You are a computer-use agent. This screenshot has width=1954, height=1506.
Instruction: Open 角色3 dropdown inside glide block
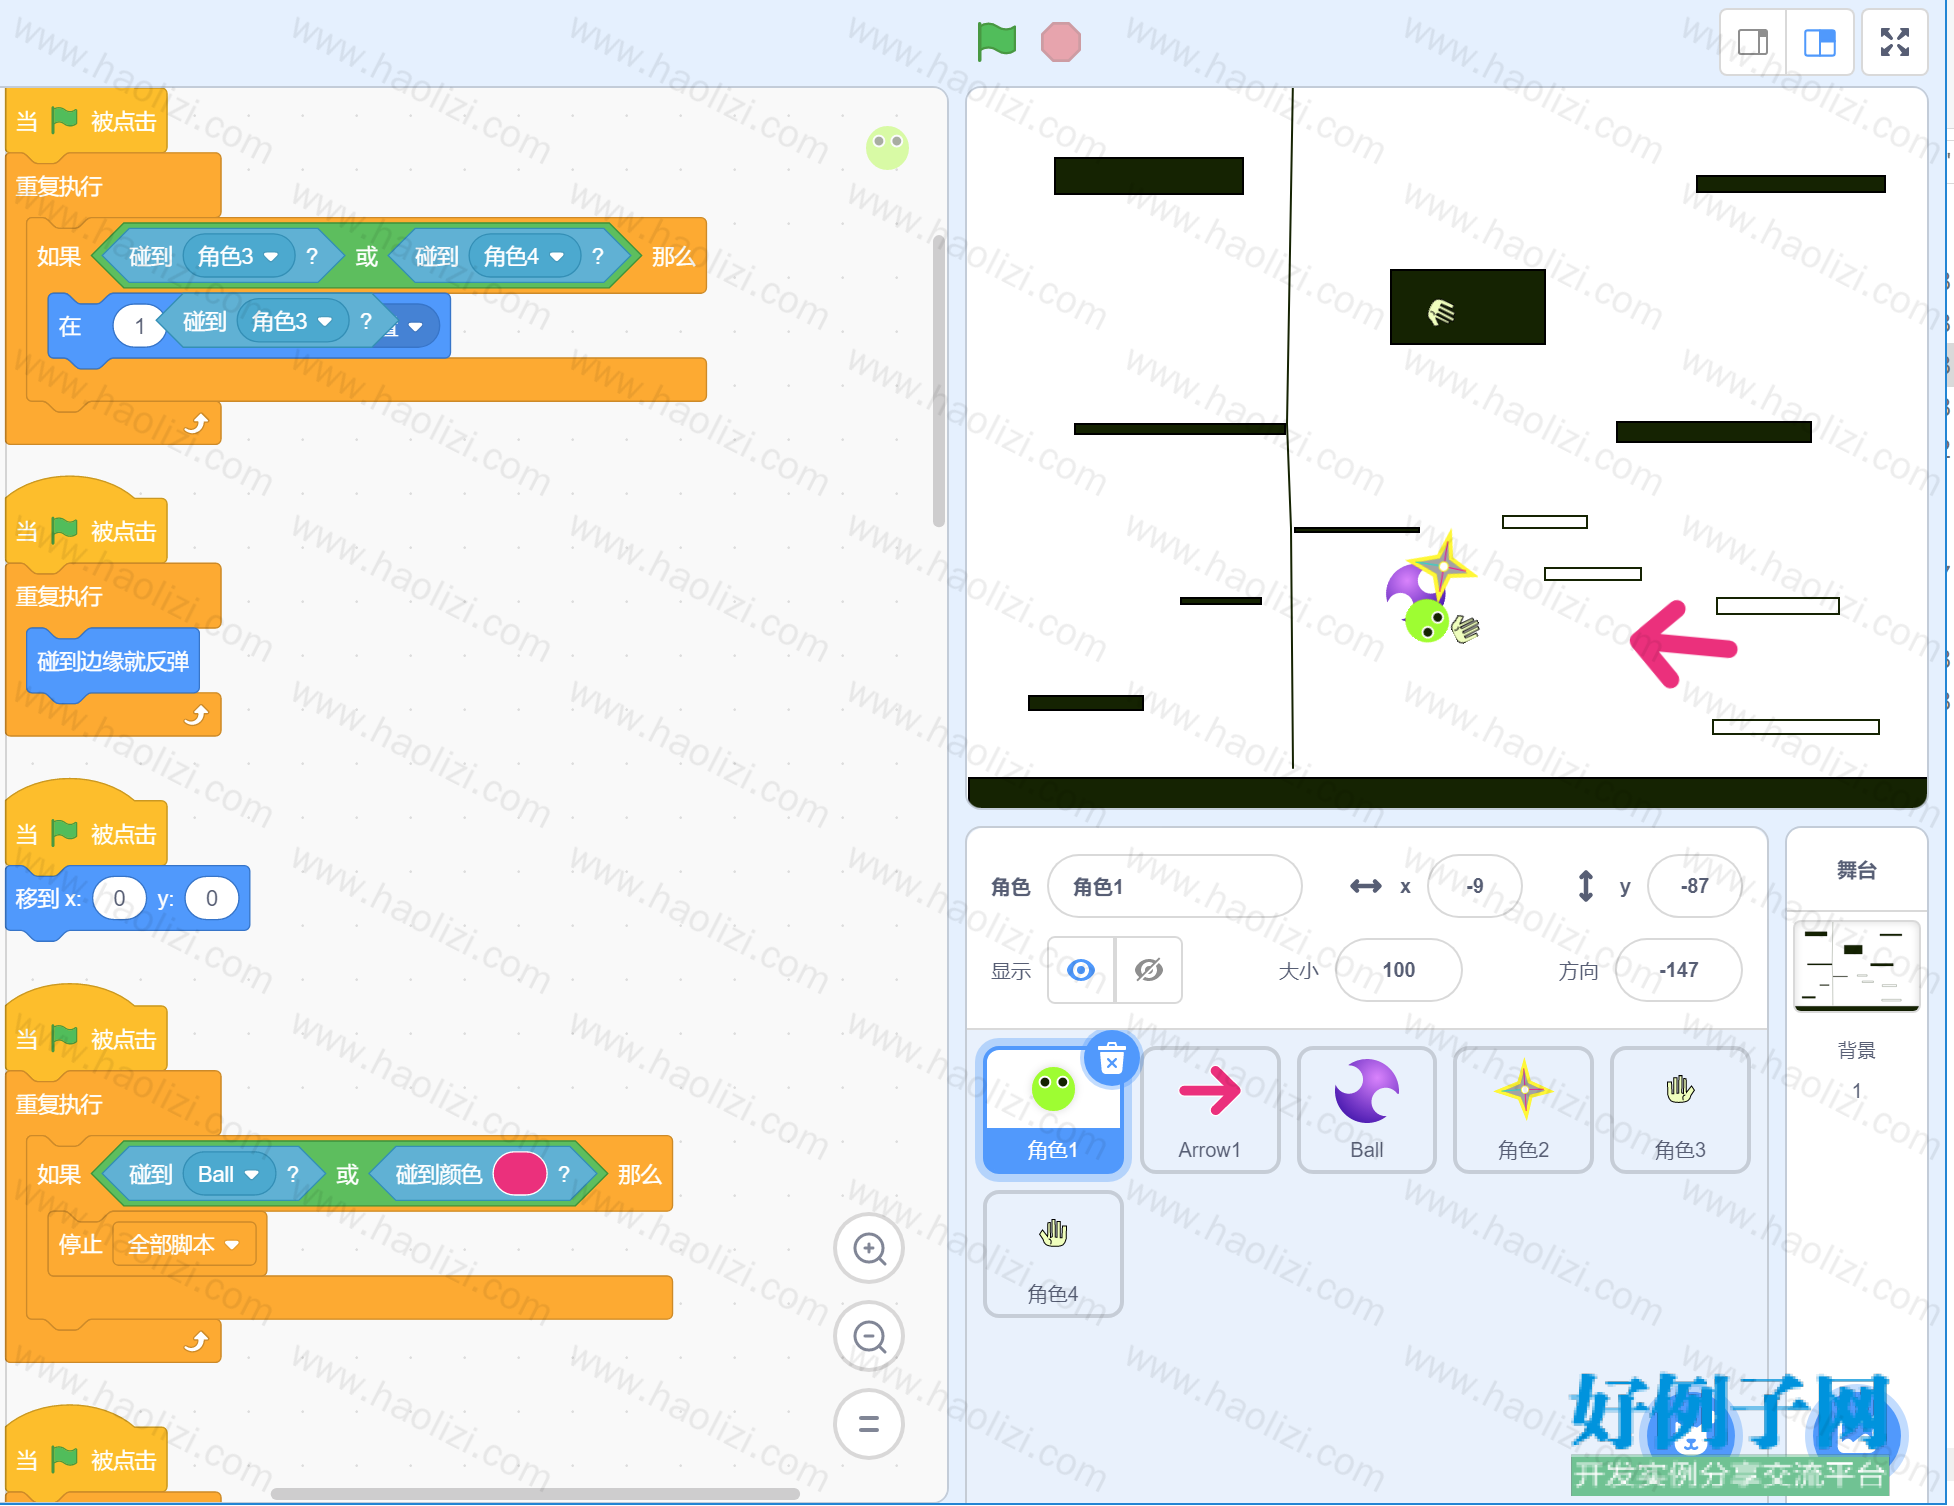coord(292,321)
